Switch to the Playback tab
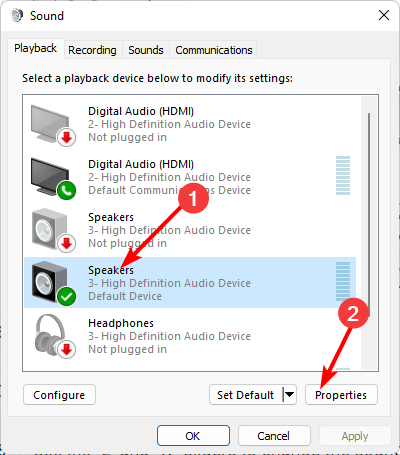Screen dimensions: 400x455 [x=35, y=49]
